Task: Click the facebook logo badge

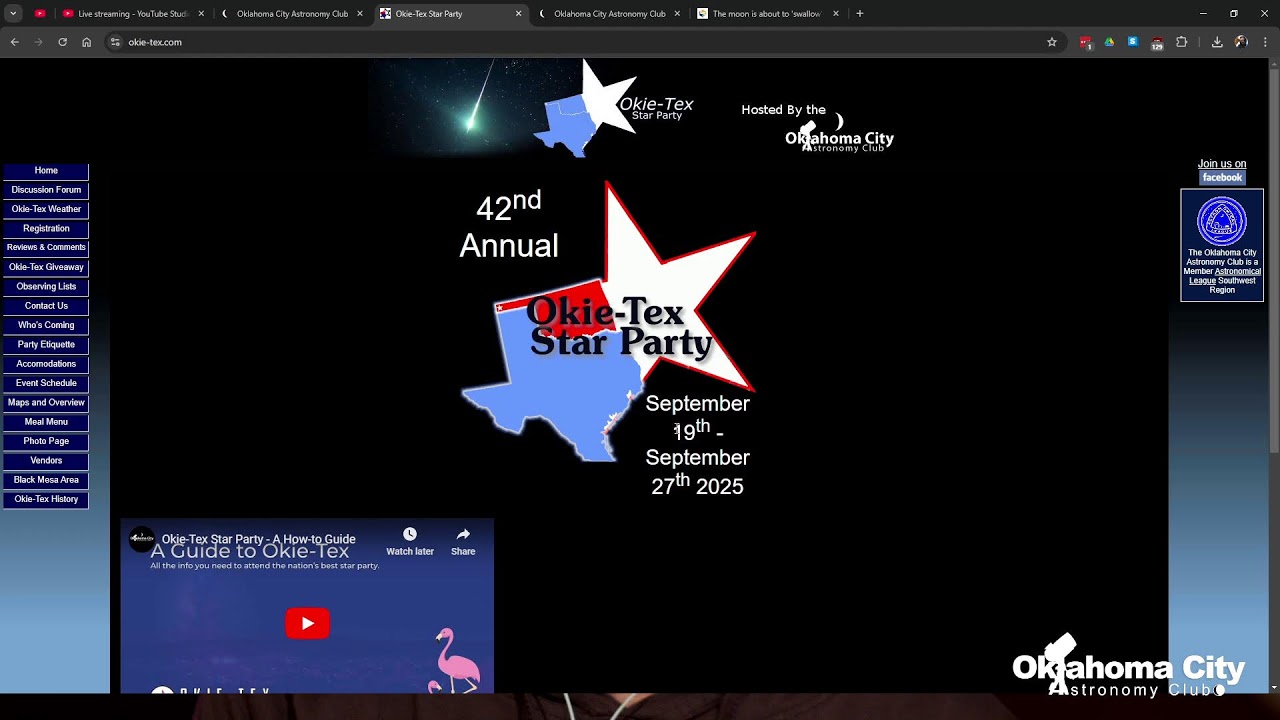Action: click(1222, 178)
